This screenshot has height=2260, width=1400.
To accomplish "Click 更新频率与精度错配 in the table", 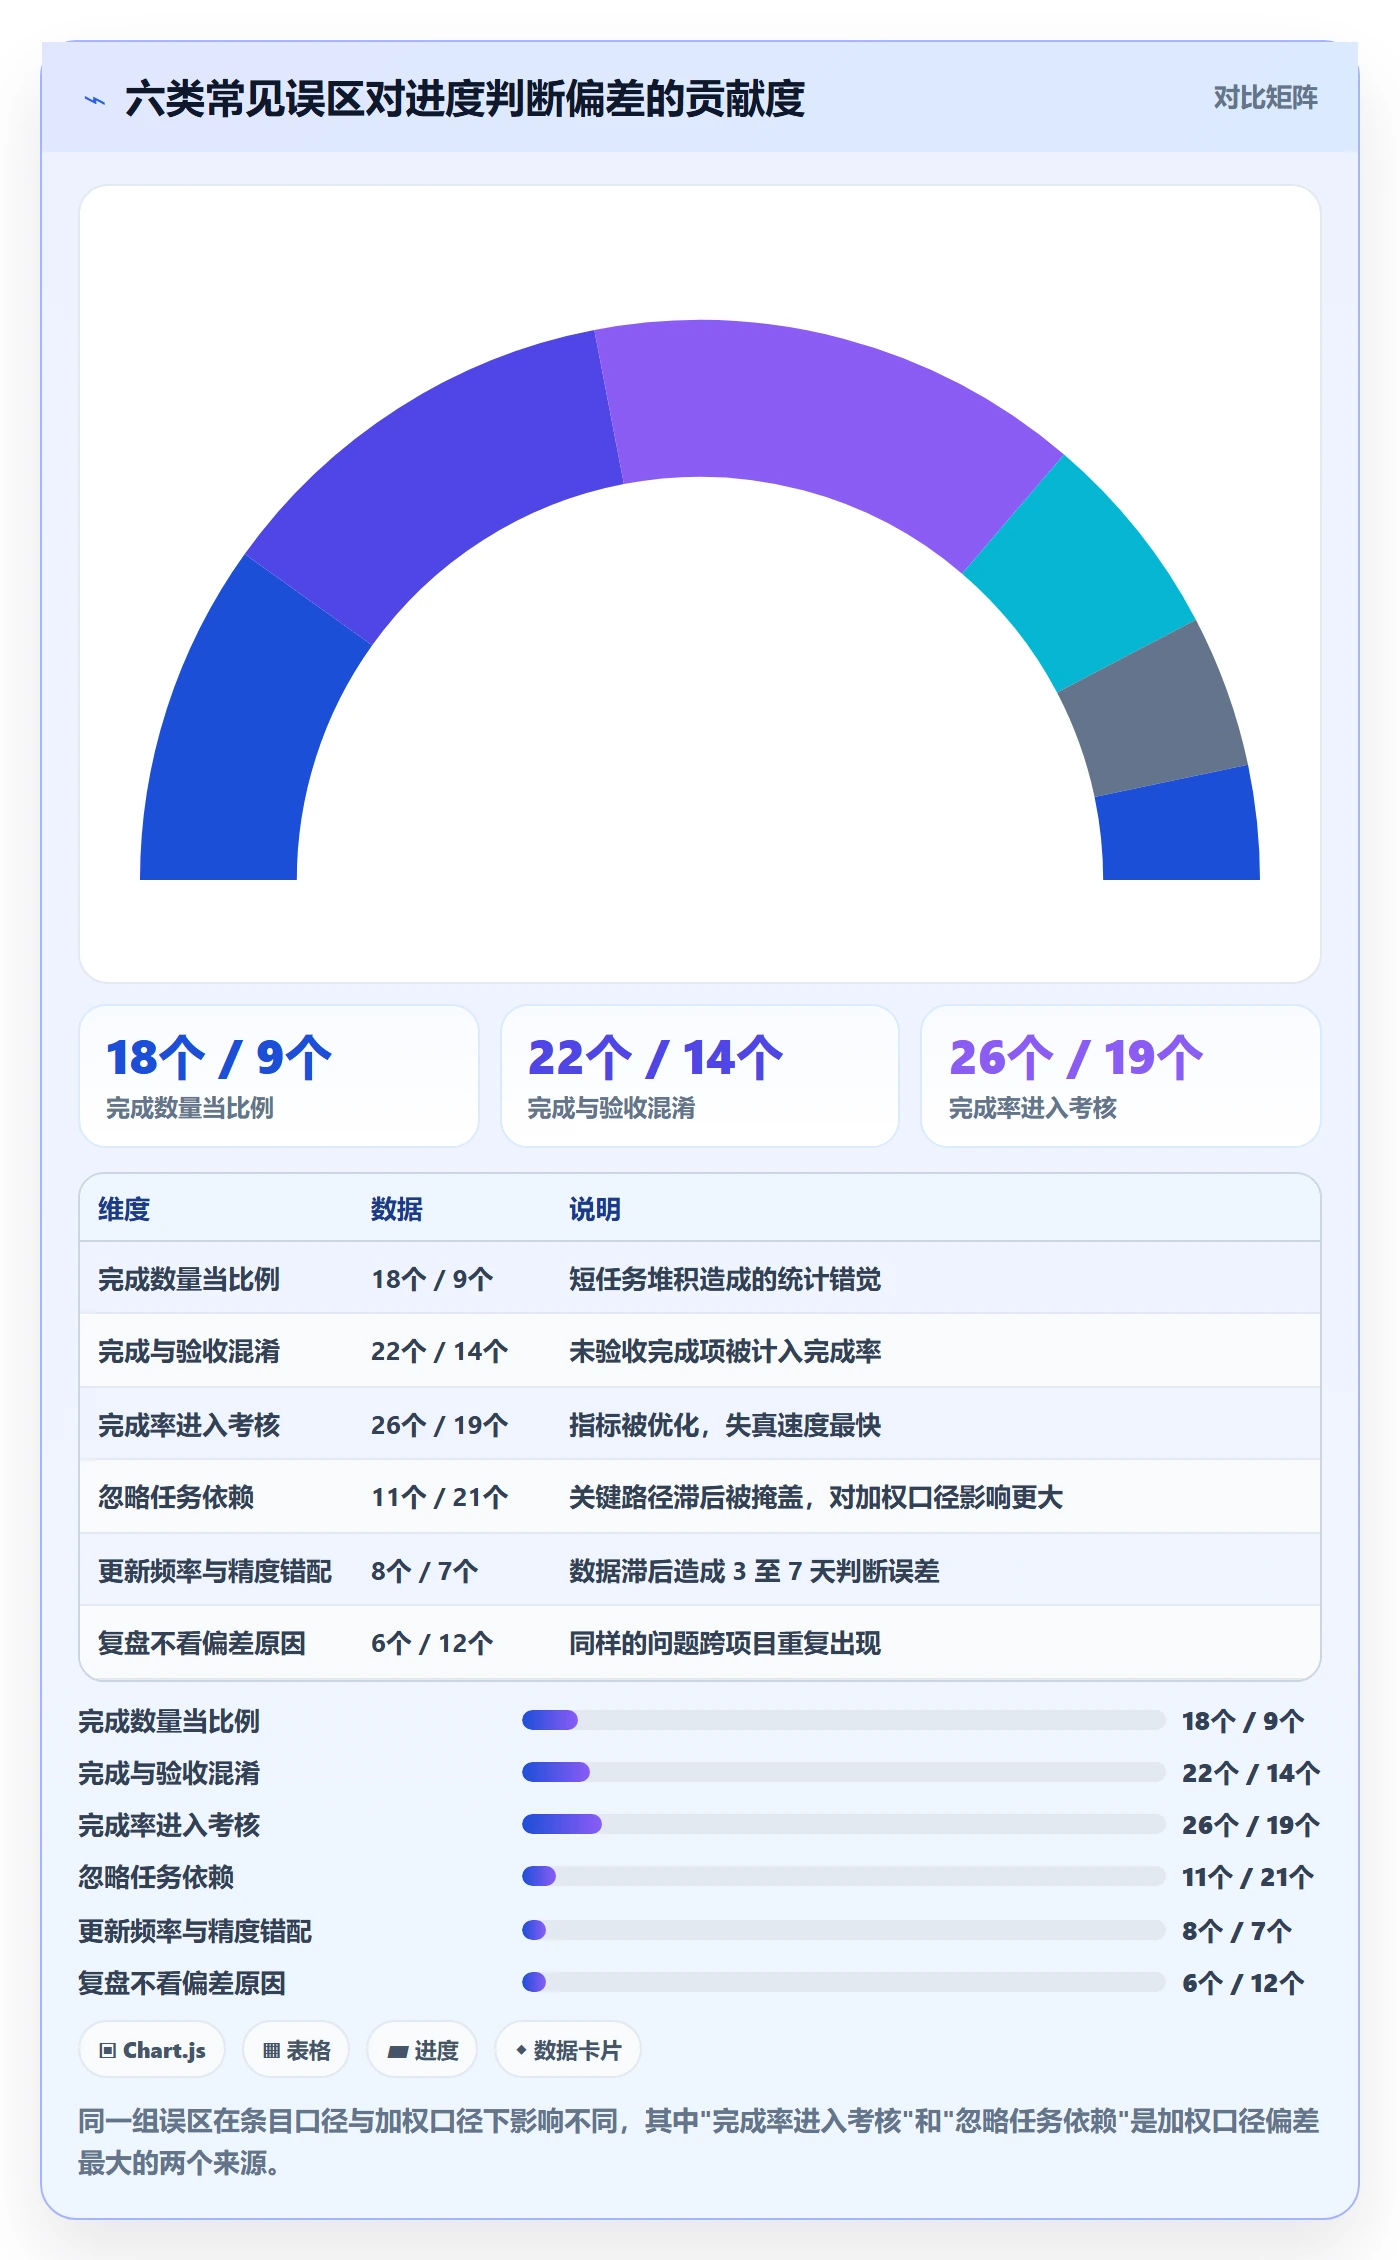I will tap(215, 1571).
